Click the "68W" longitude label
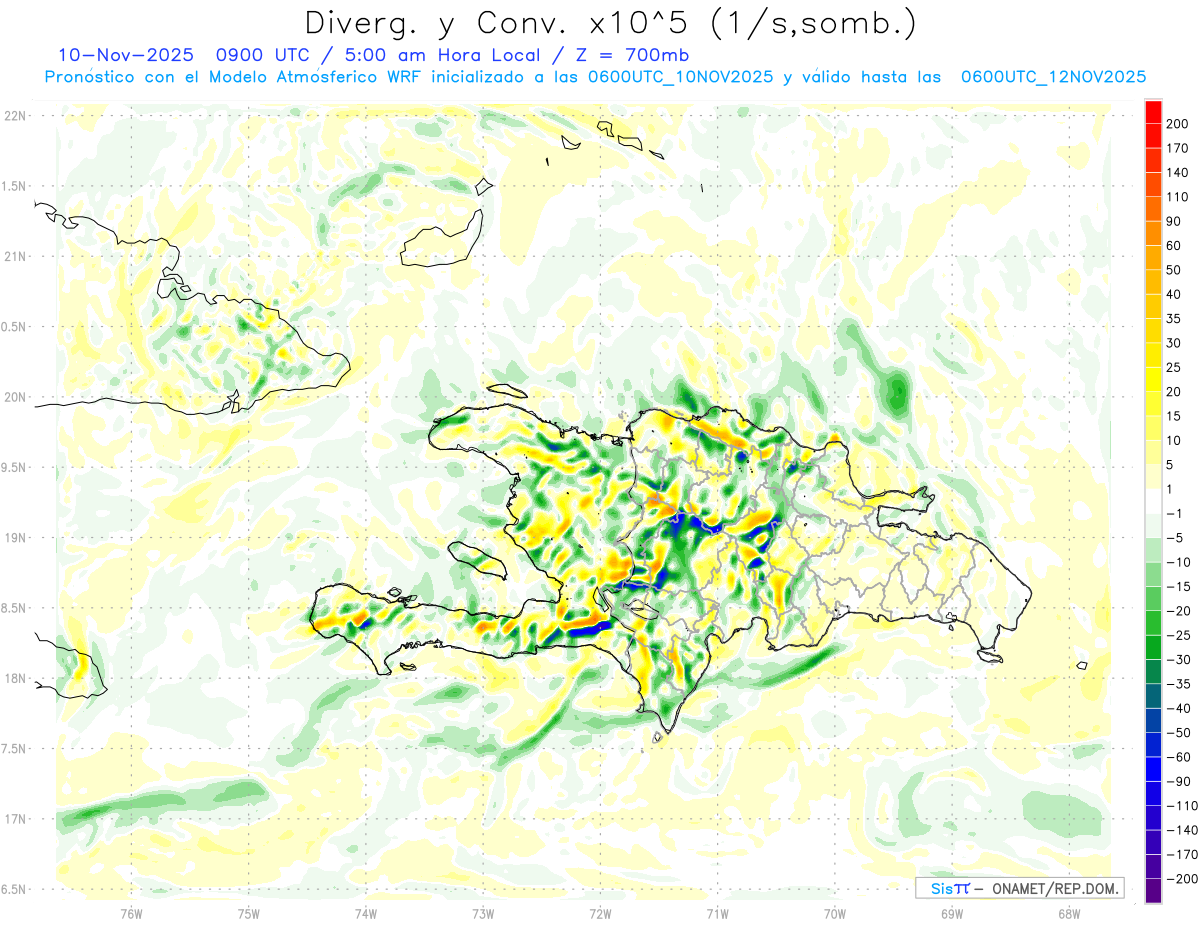Viewport: 1200px width, 927px height. coord(1069,913)
